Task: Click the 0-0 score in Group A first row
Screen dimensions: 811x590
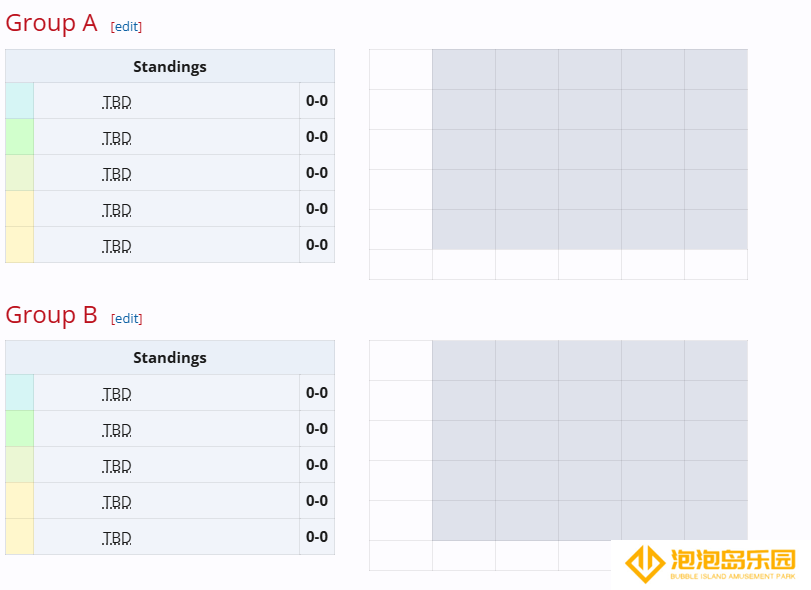Action: 317,101
